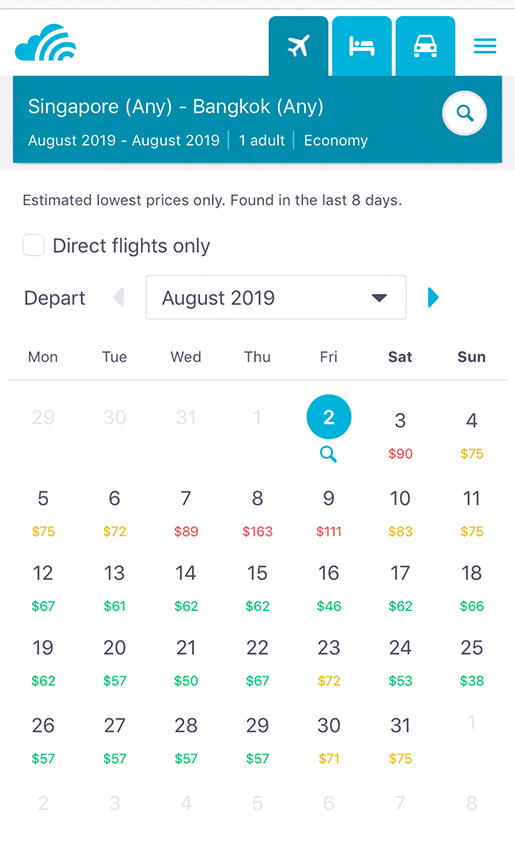
Task: Go to previous month with left arrow
Action: pos(118,297)
